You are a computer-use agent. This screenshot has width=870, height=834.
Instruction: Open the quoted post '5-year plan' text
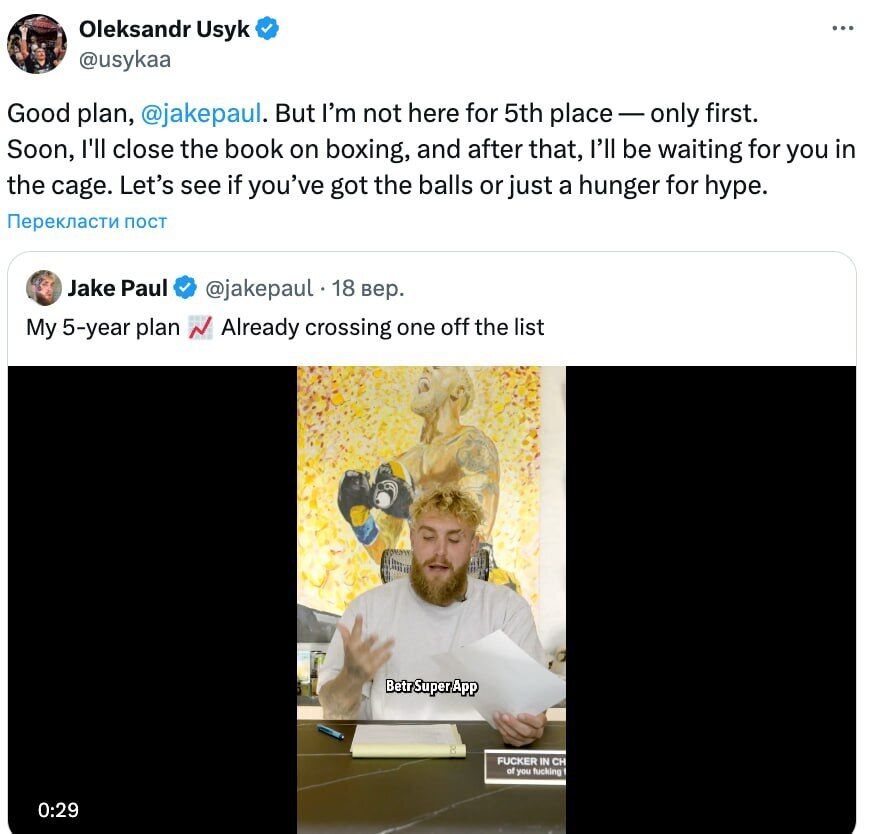pos(285,327)
